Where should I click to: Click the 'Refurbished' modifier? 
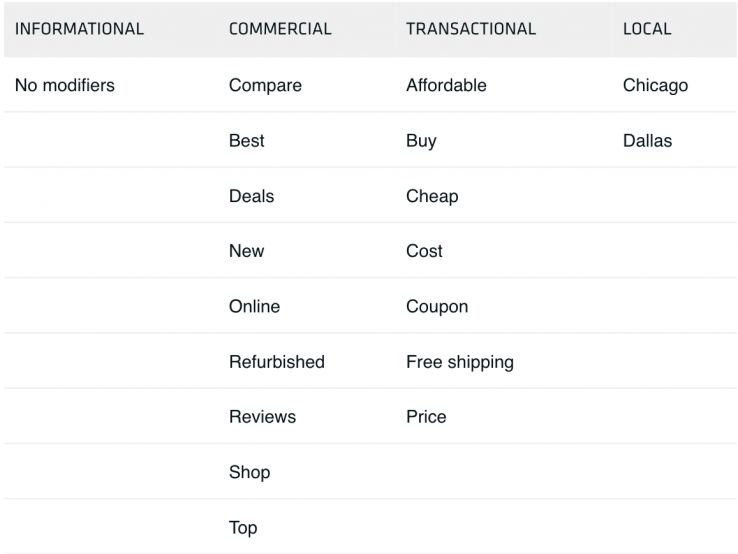(277, 362)
